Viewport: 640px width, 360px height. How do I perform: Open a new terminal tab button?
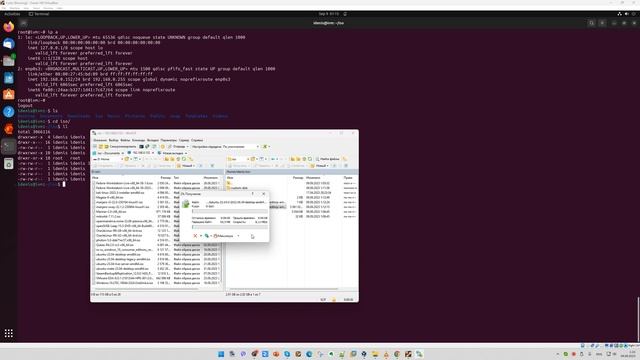tap(23, 23)
